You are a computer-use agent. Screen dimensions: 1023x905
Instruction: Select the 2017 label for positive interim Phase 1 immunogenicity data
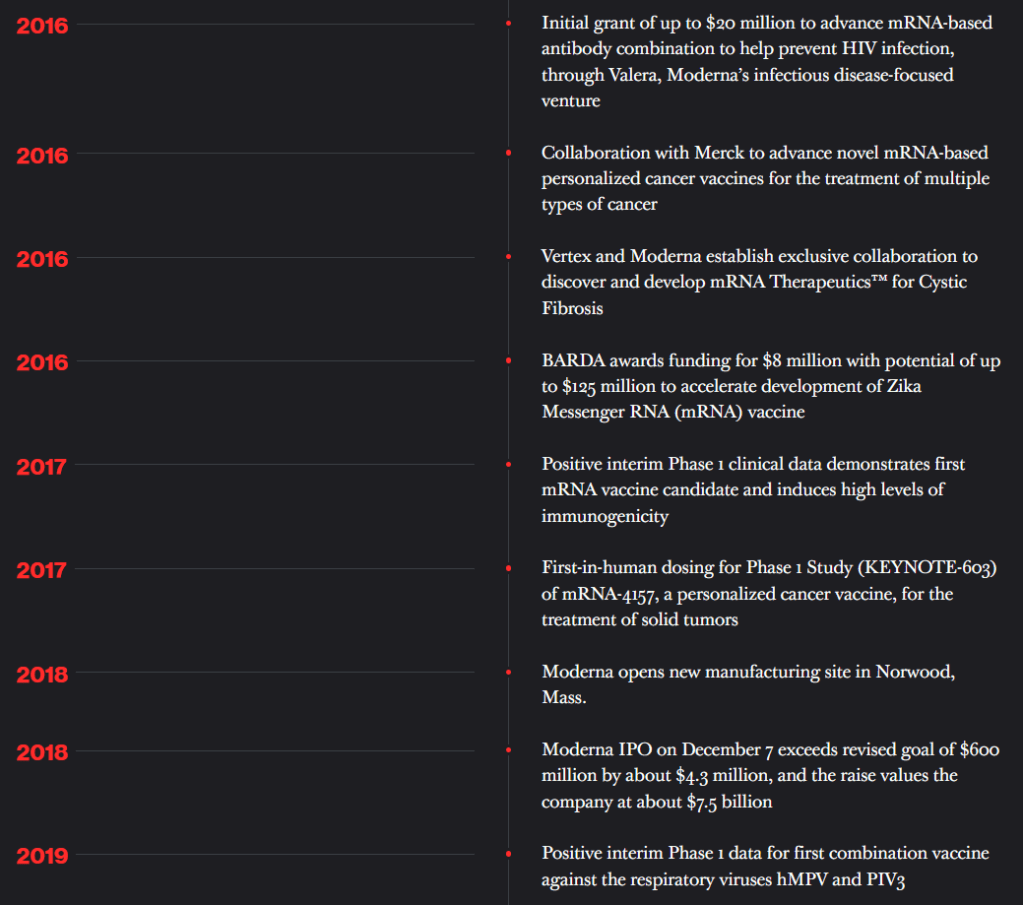(42, 466)
